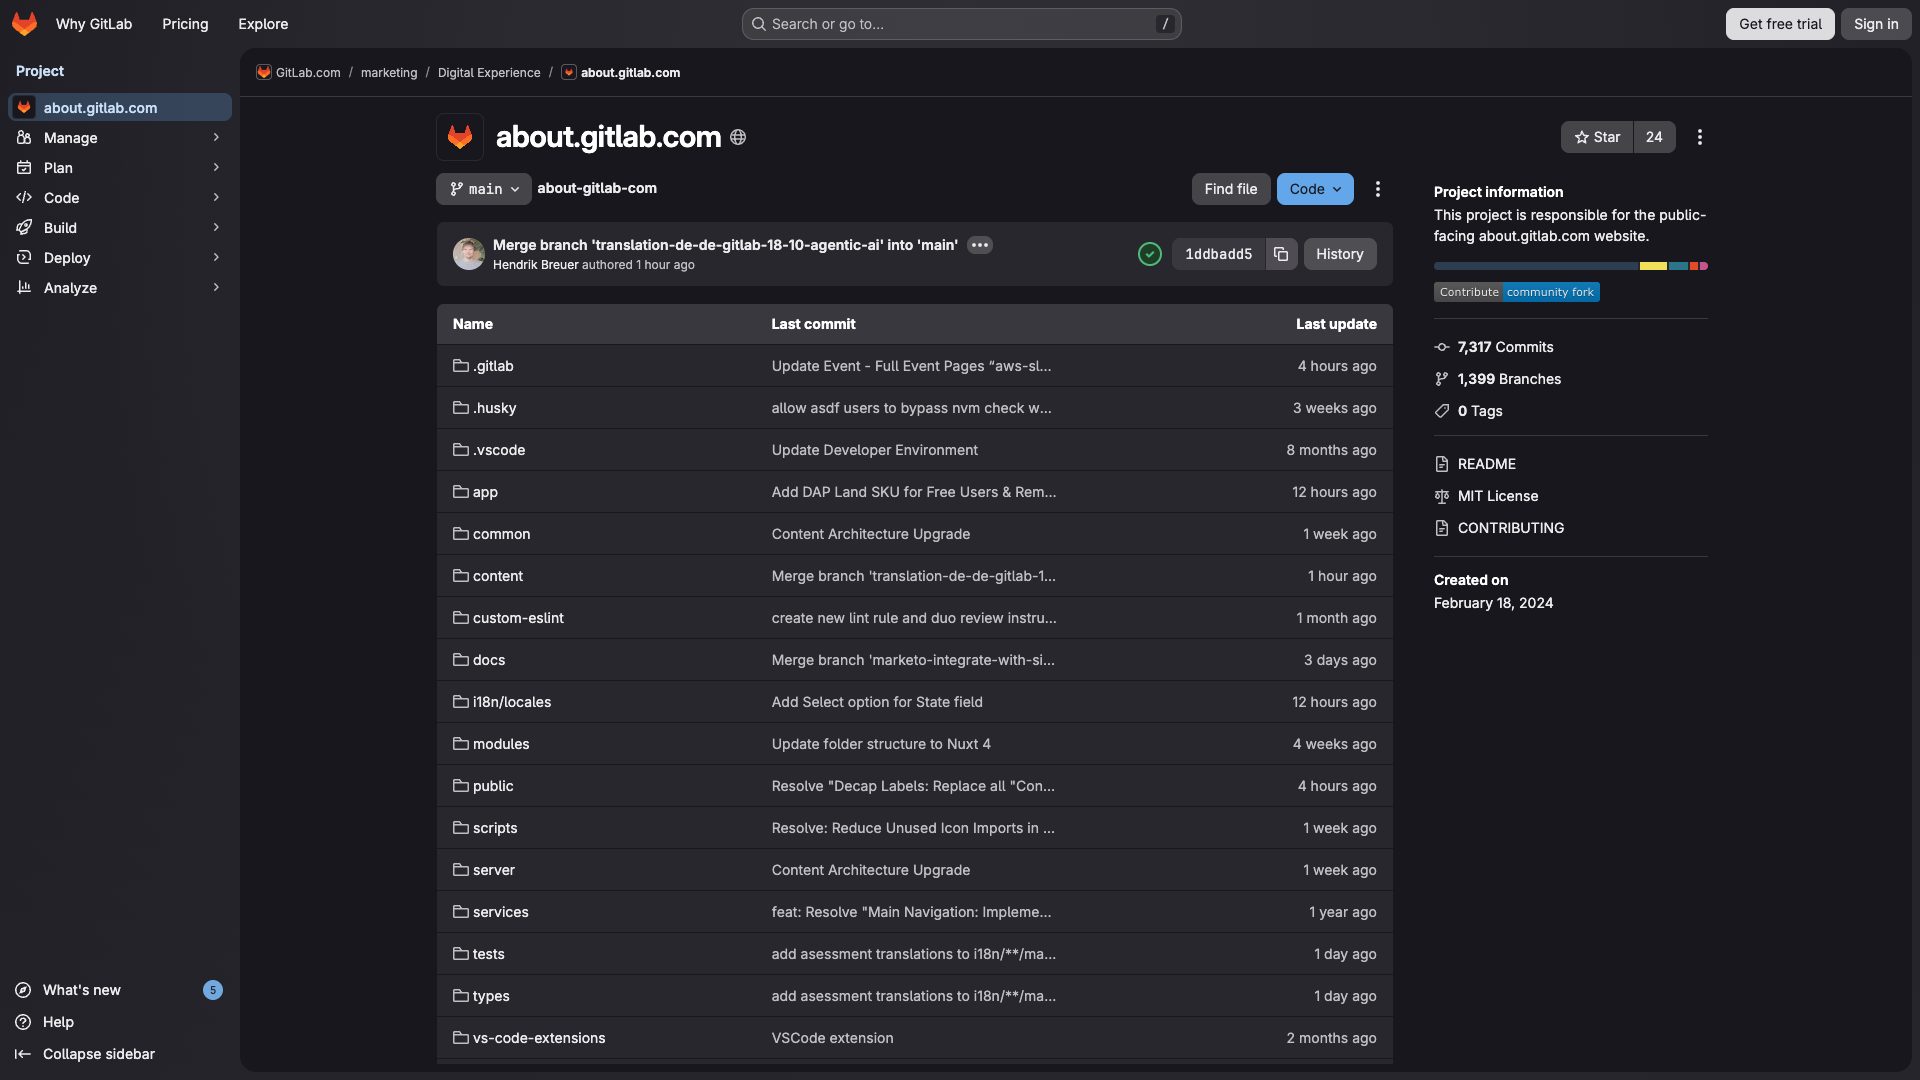
Task: Click the pipeline passed status icon
Action: [1149, 254]
